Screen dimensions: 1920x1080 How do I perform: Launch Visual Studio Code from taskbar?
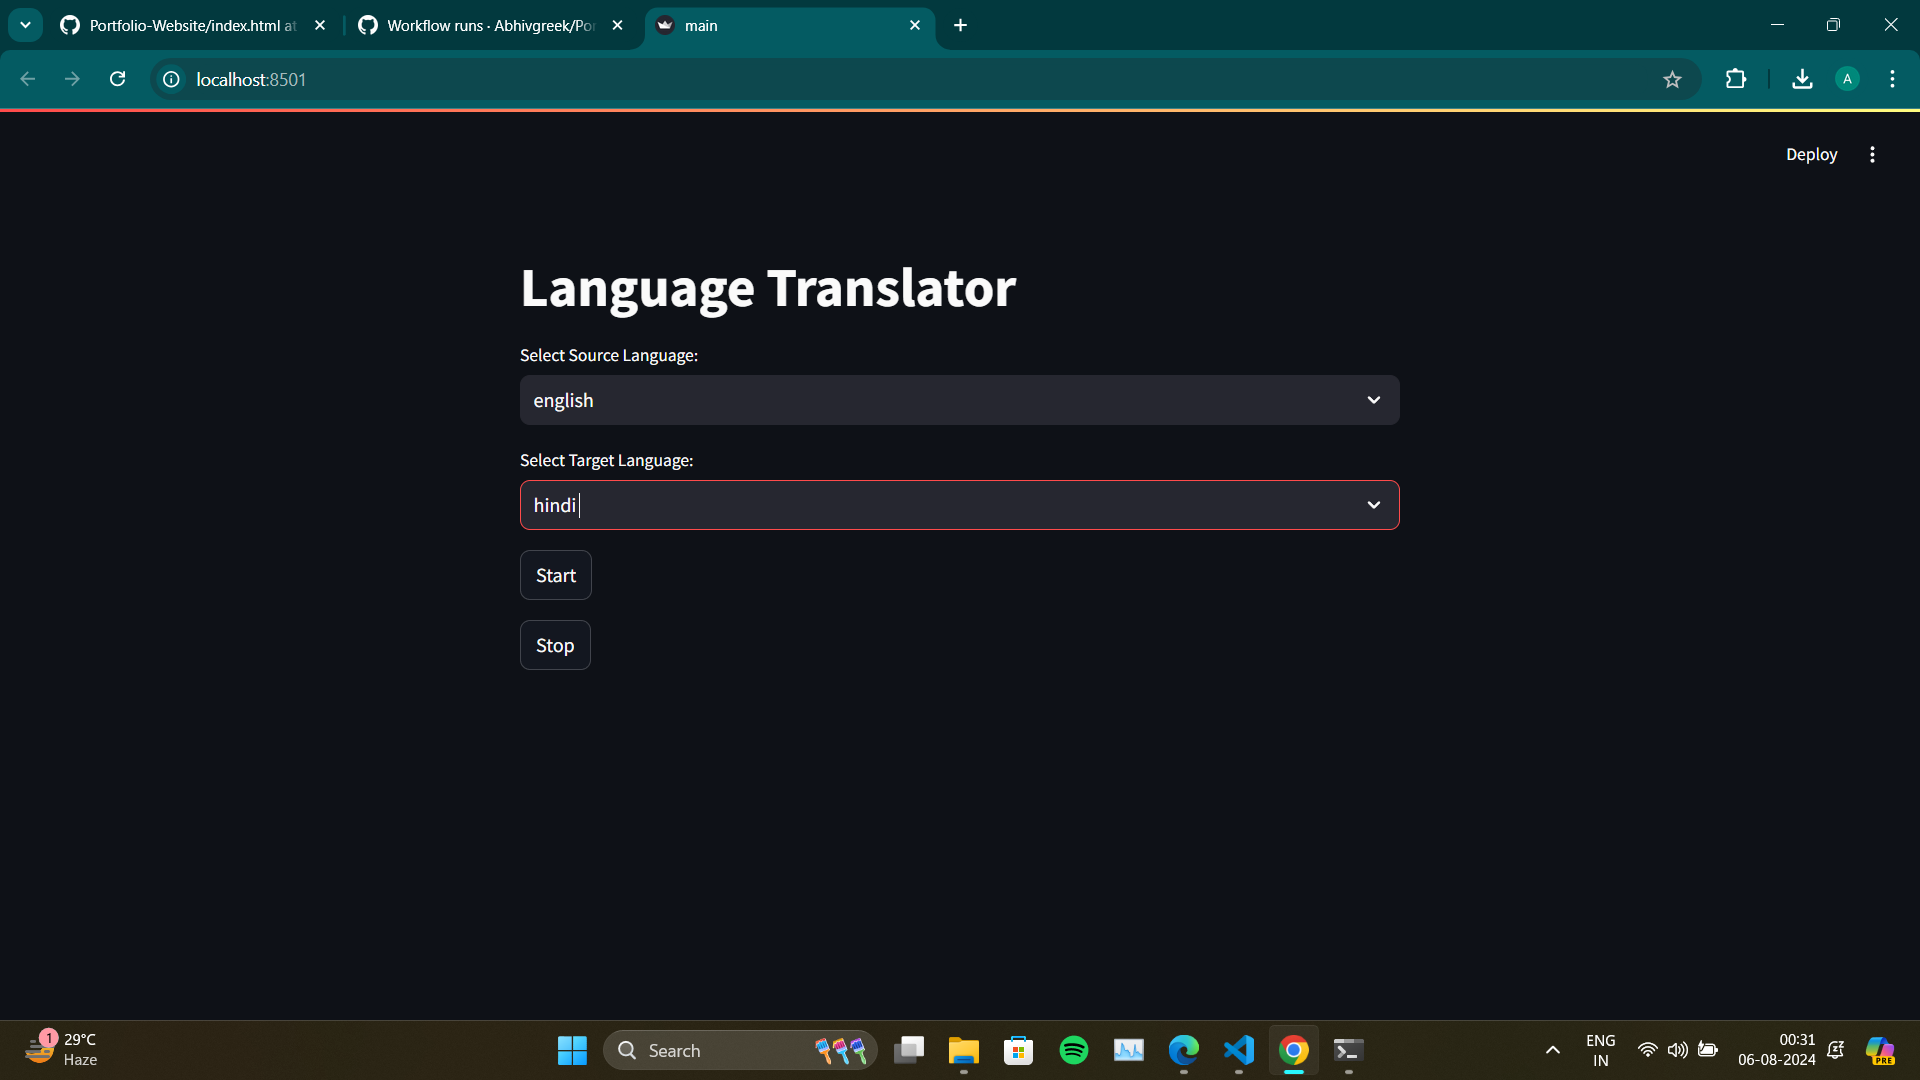tap(1238, 1050)
